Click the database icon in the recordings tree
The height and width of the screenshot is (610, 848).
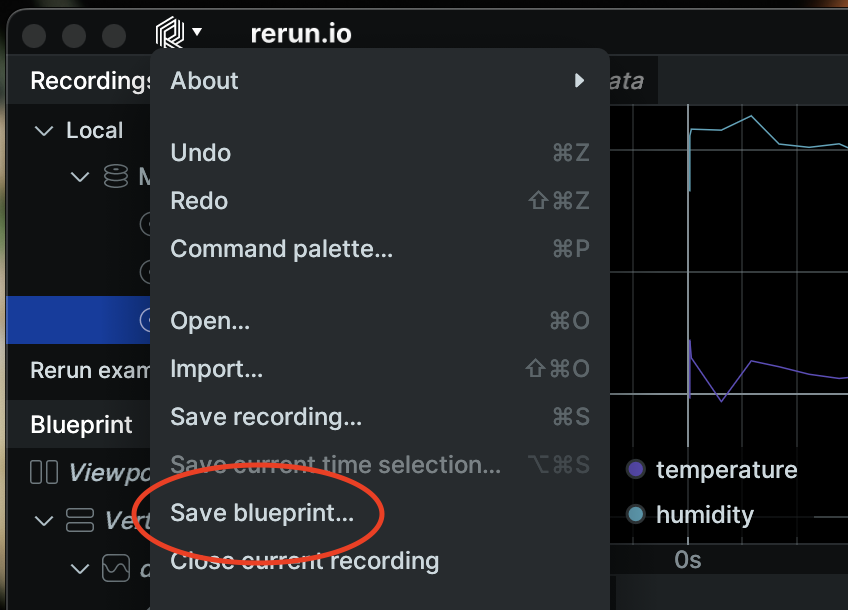point(116,178)
